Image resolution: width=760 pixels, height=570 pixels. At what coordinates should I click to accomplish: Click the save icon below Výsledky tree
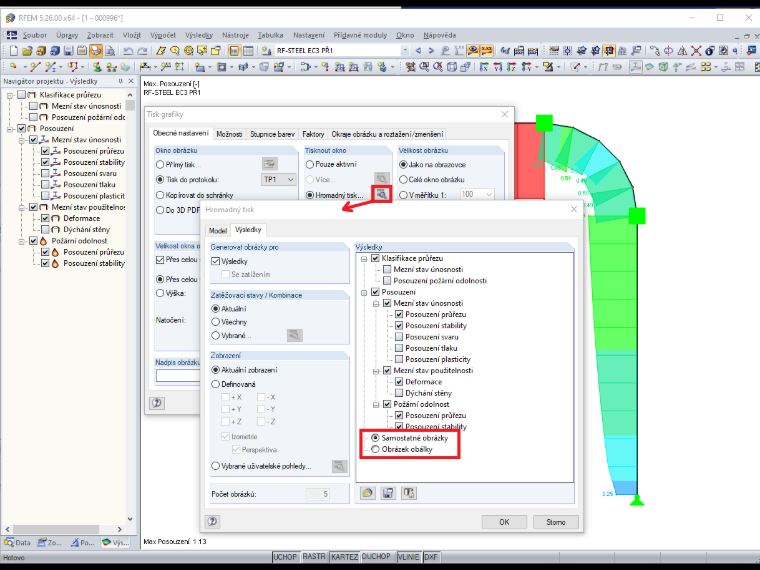[x=388, y=493]
